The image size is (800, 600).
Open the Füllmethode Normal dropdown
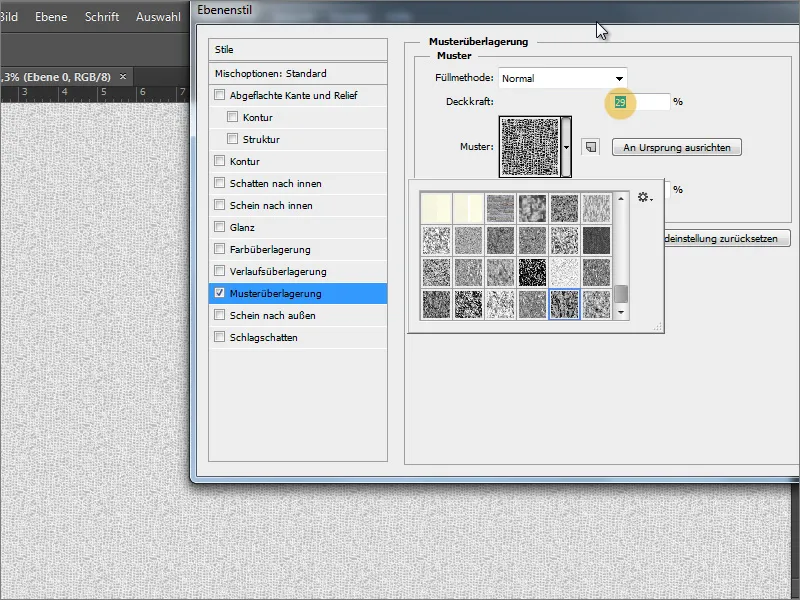click(562, 79)
